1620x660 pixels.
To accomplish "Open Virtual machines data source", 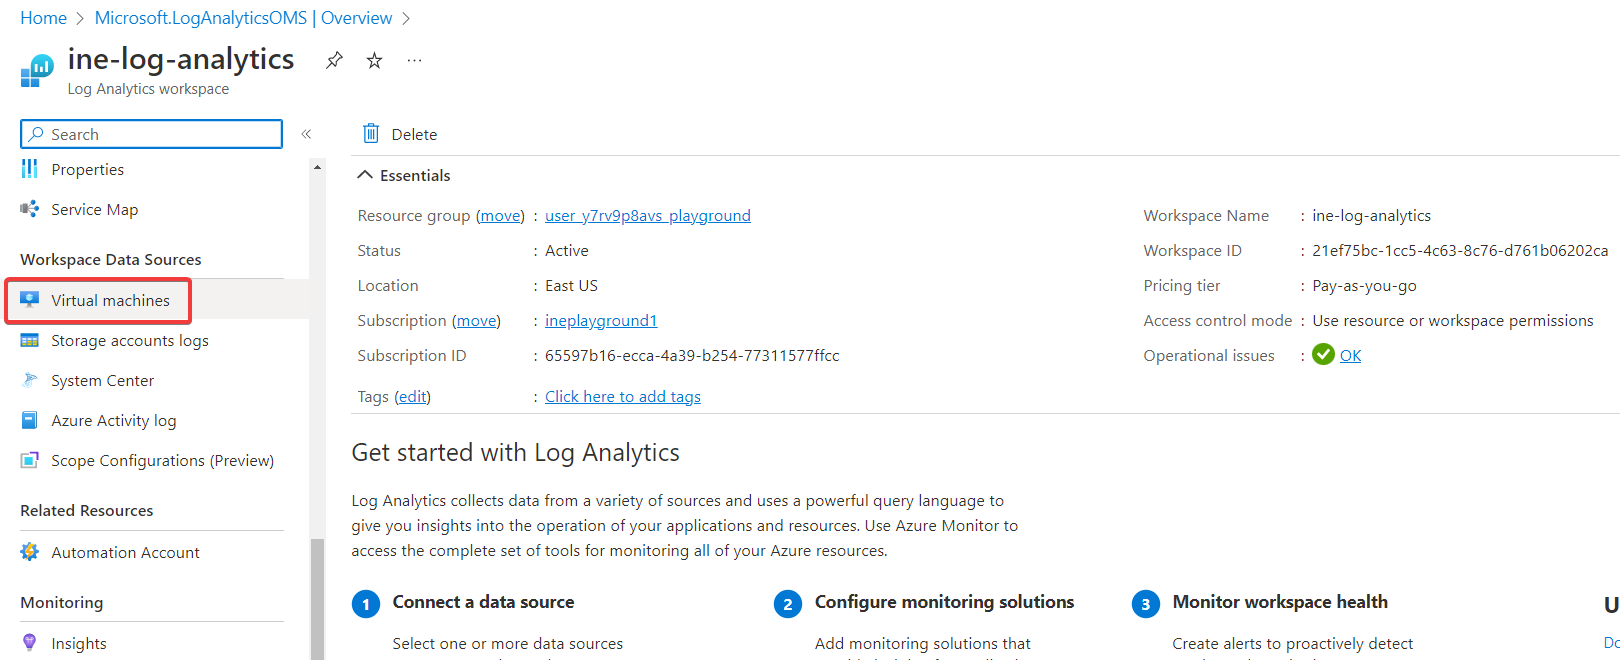I will 110,300.
